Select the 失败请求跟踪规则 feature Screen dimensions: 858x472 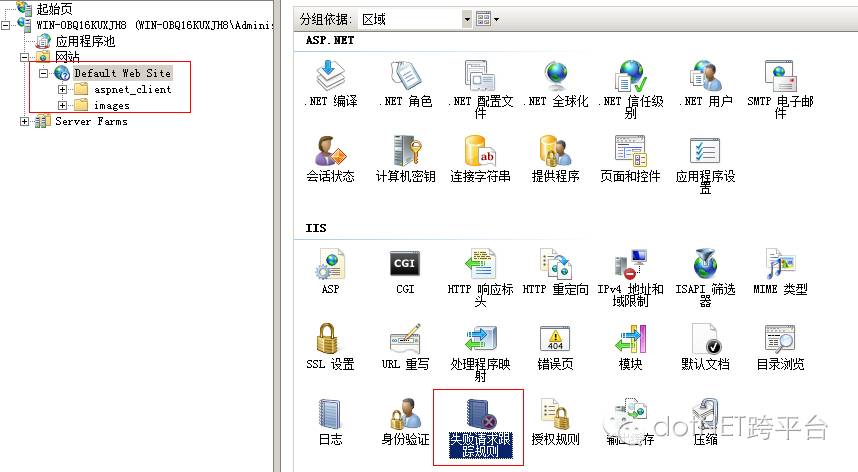pos(480,427)
